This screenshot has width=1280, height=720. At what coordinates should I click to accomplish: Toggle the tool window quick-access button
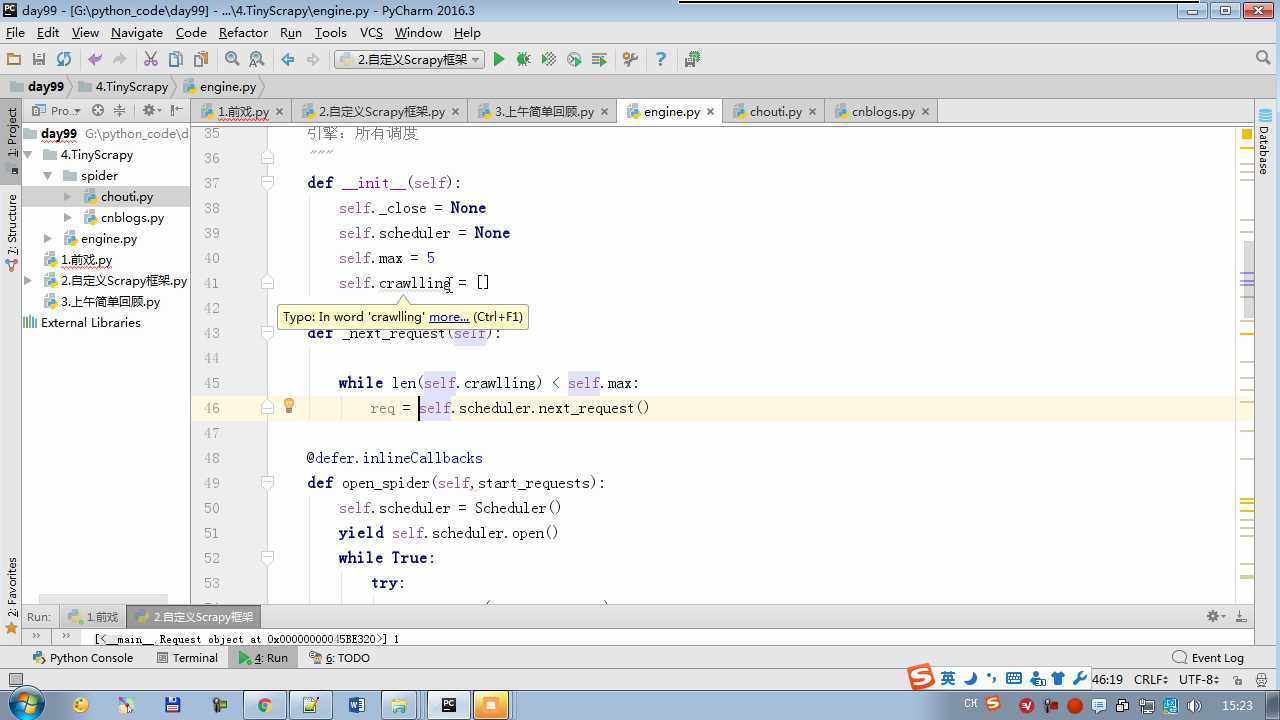click(x=15, y=679)
